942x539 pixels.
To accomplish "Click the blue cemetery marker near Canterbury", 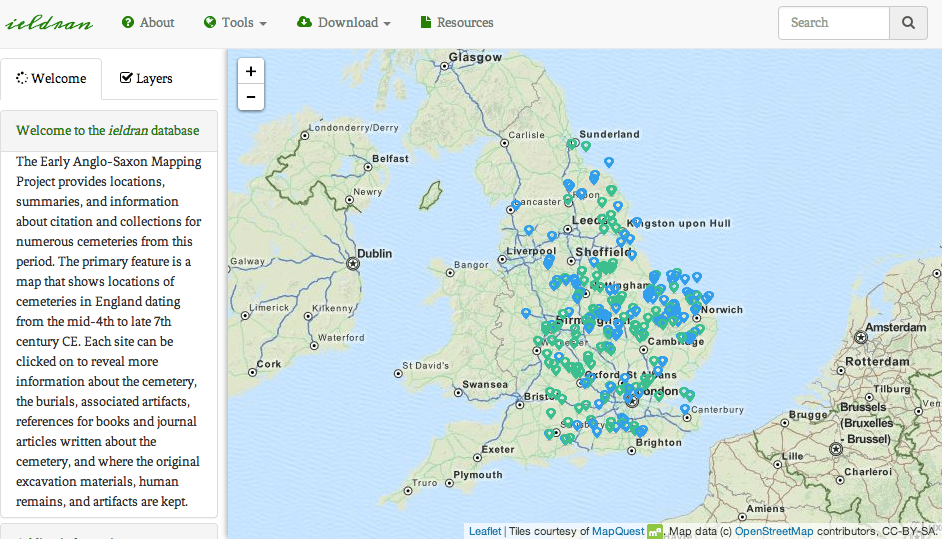I will click(x=685, y=408).
